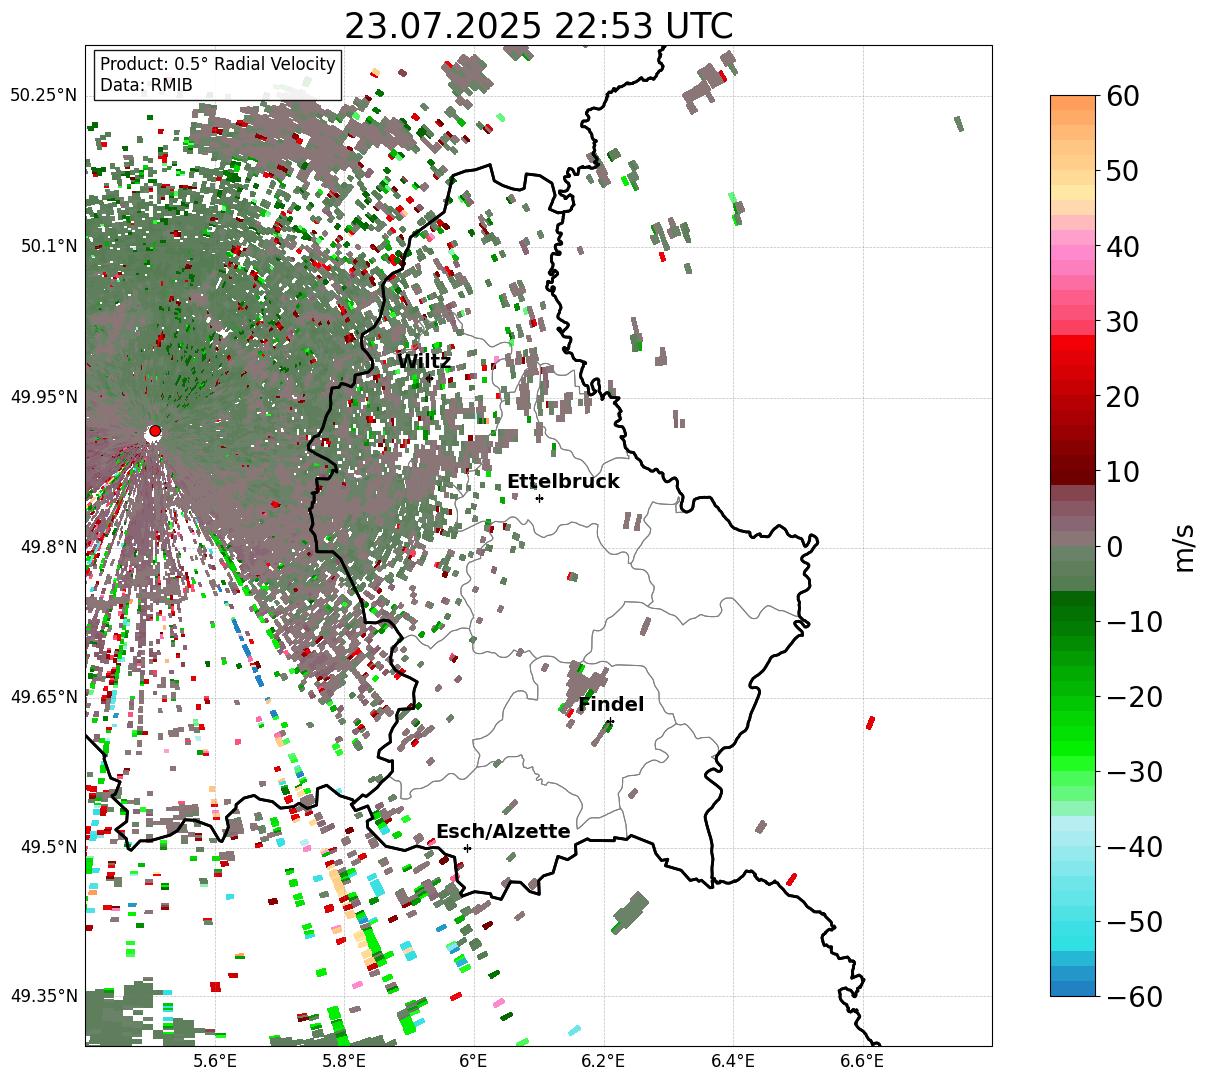The width and height of the screenshot is (1207, 1081).
Task: Click the pink colorbar segment near 40
Action: [1073, 253]
